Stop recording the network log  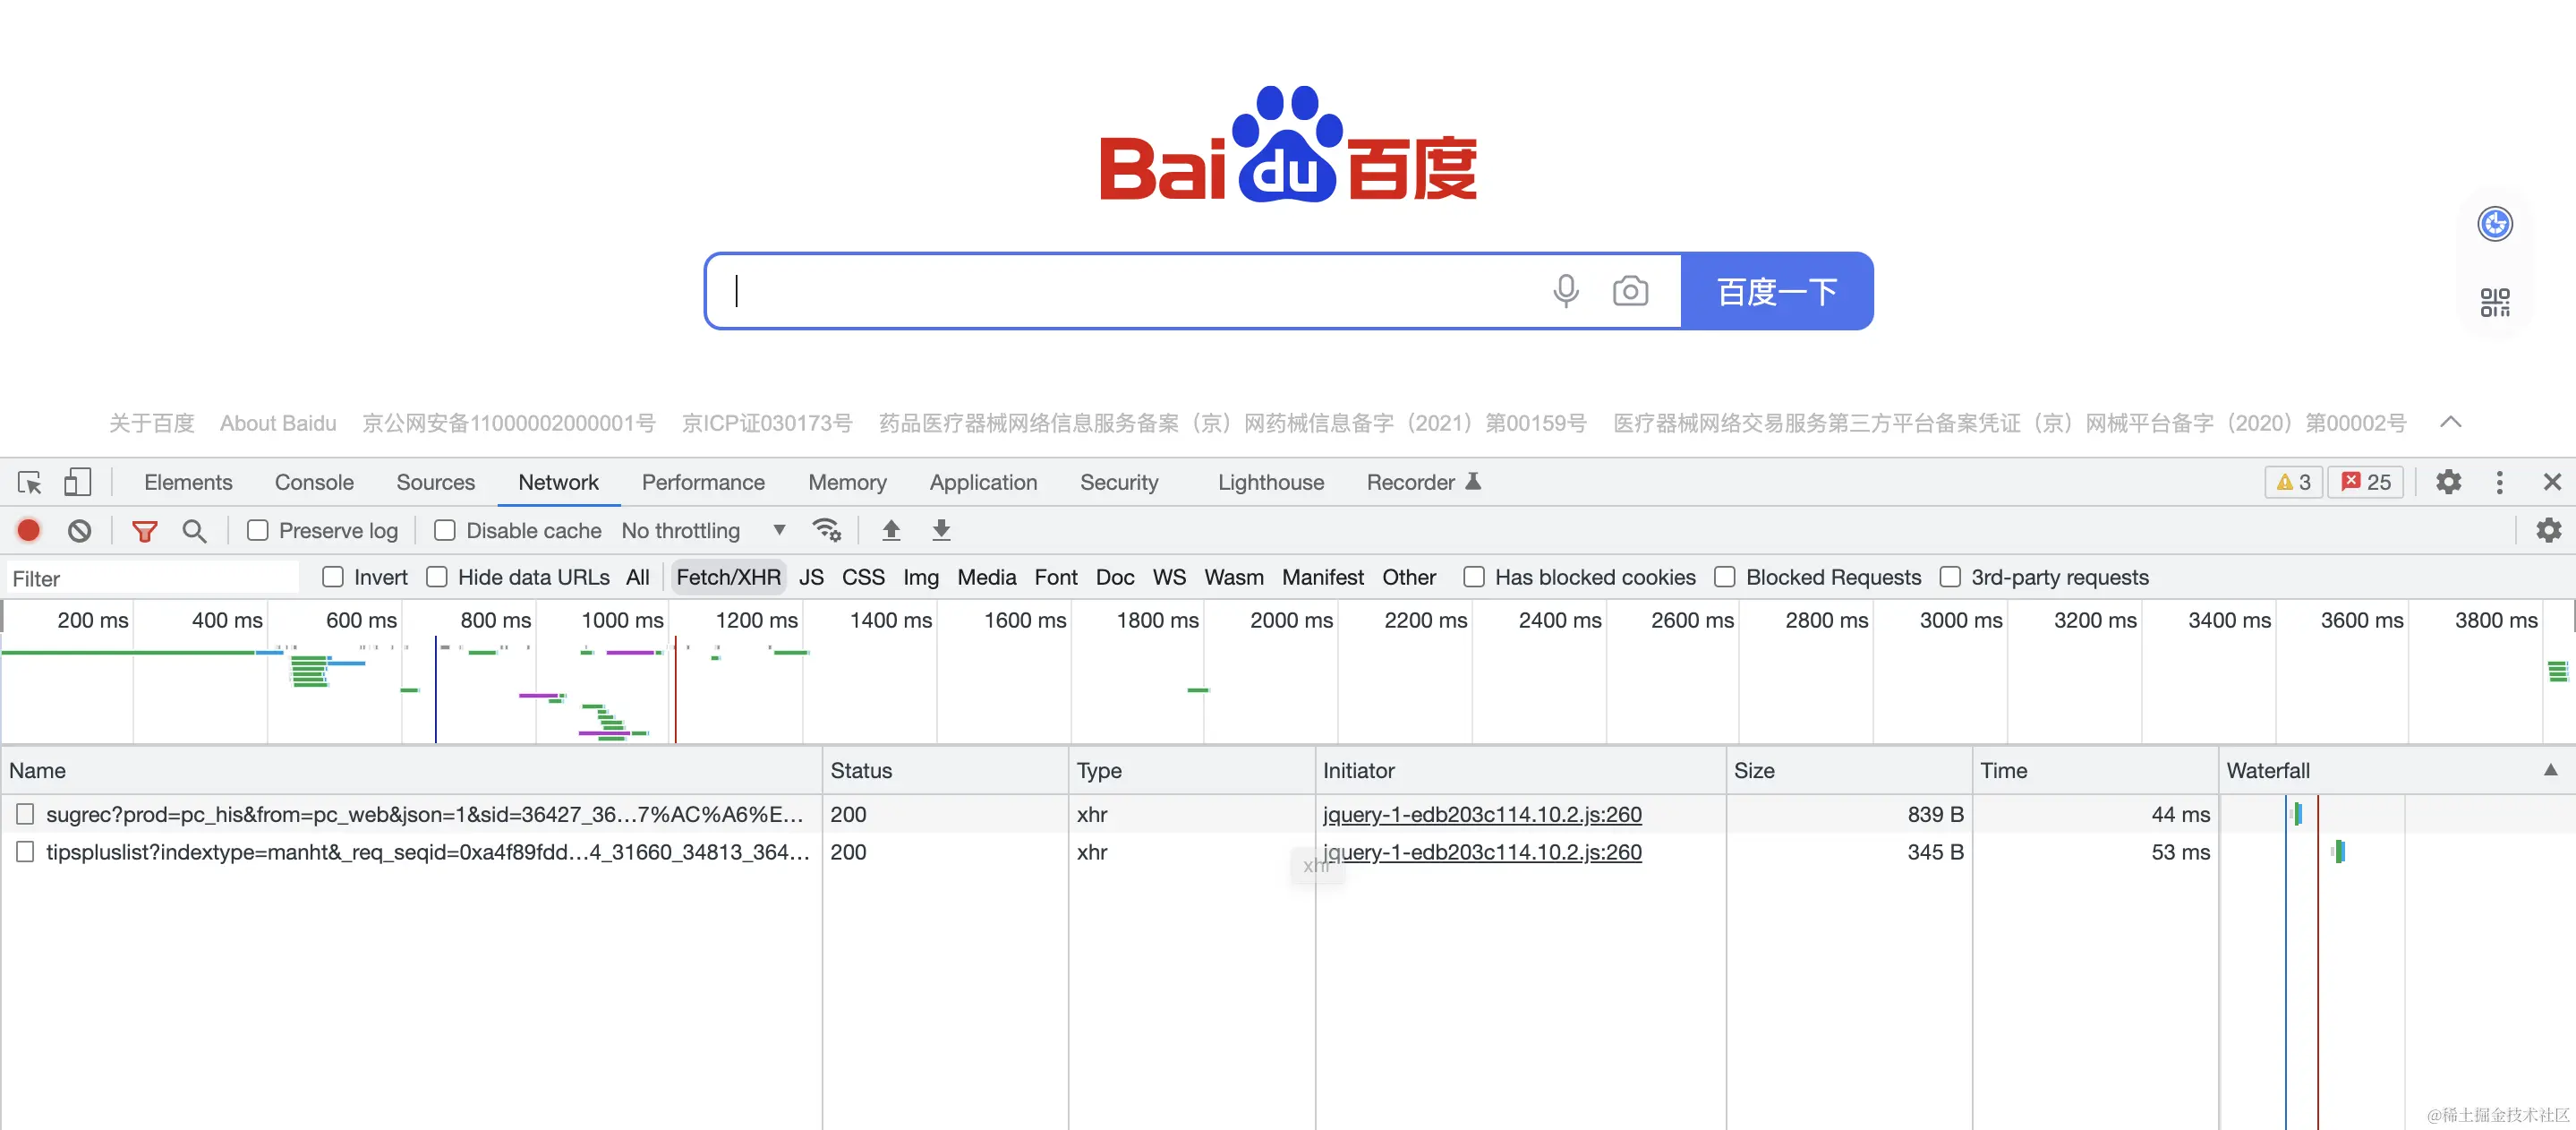point(29,530)
